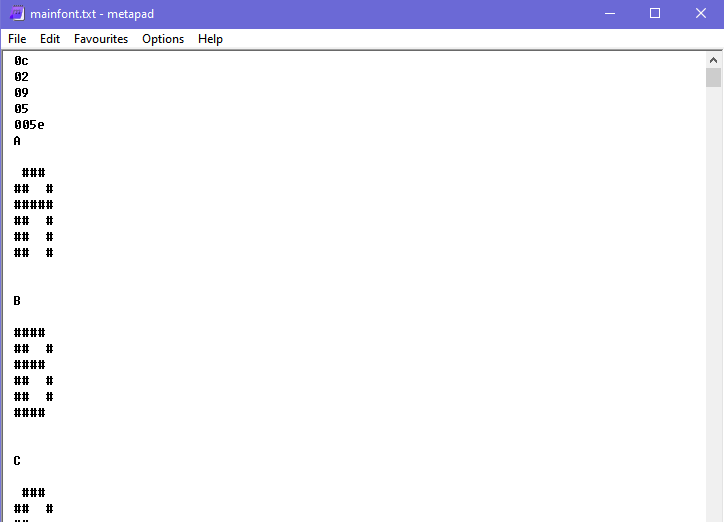Viewport: 724px width, 522px height.
Task: Open the Options menu
Action: tap(163, 39)
